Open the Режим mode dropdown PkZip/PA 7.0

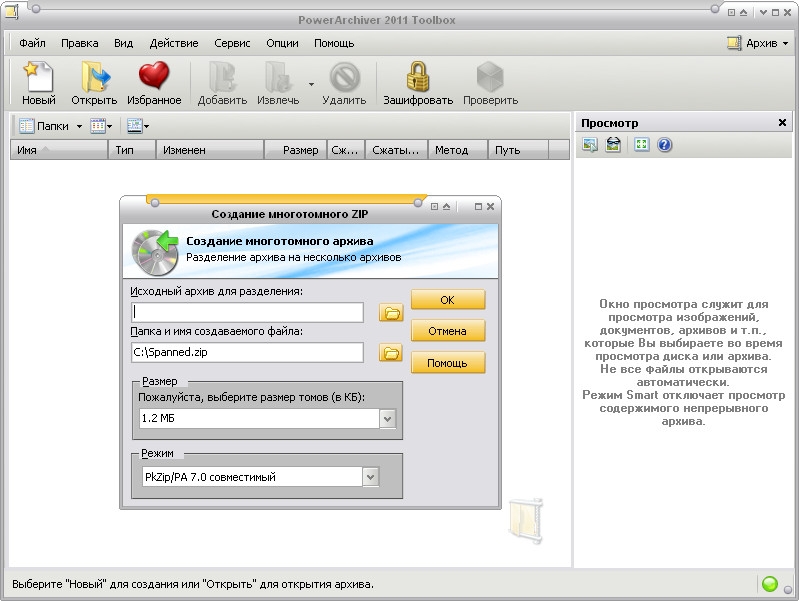click(x=370, y=478)
